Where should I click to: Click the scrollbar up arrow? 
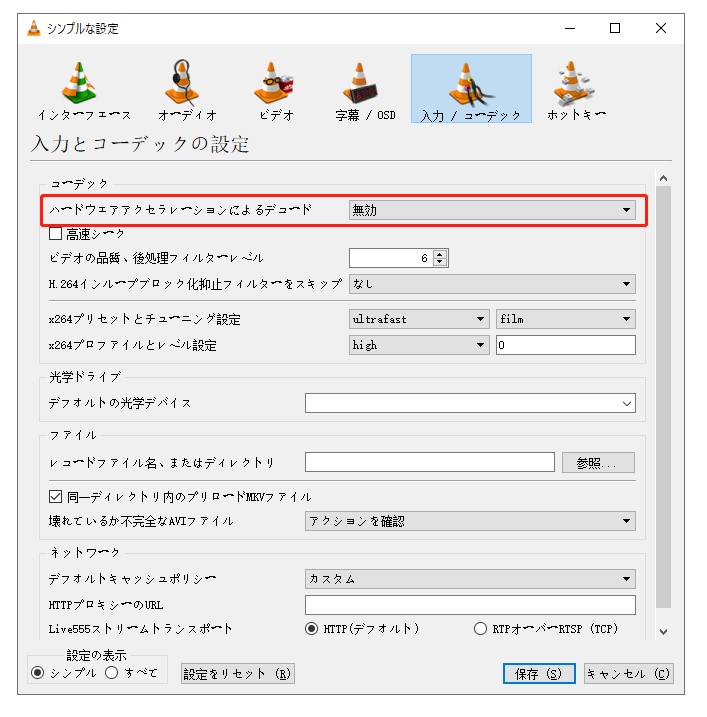pos(664,178)
